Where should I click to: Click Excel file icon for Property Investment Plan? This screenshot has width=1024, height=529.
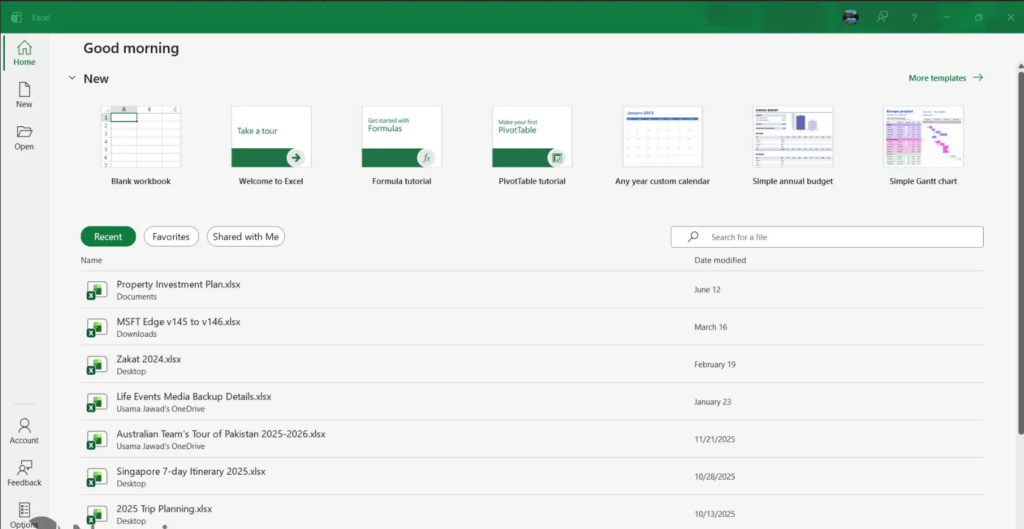97,290
